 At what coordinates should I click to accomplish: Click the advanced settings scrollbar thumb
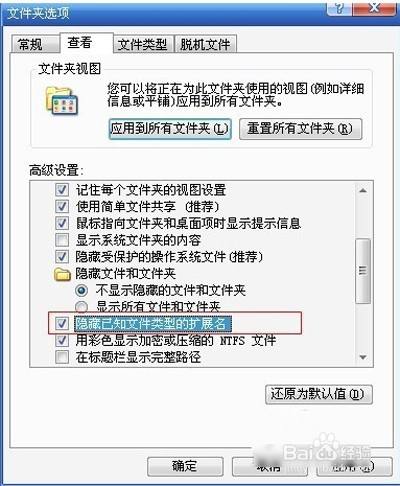[x=363, y=271]
